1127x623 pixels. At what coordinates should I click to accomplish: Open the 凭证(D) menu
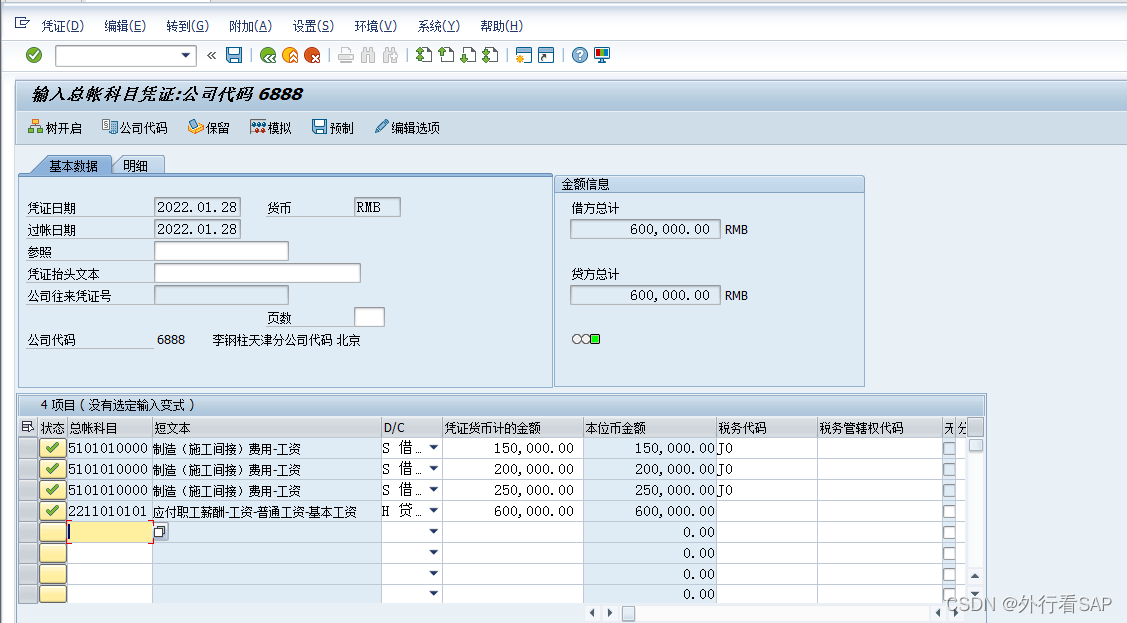[x=63, y=27]
